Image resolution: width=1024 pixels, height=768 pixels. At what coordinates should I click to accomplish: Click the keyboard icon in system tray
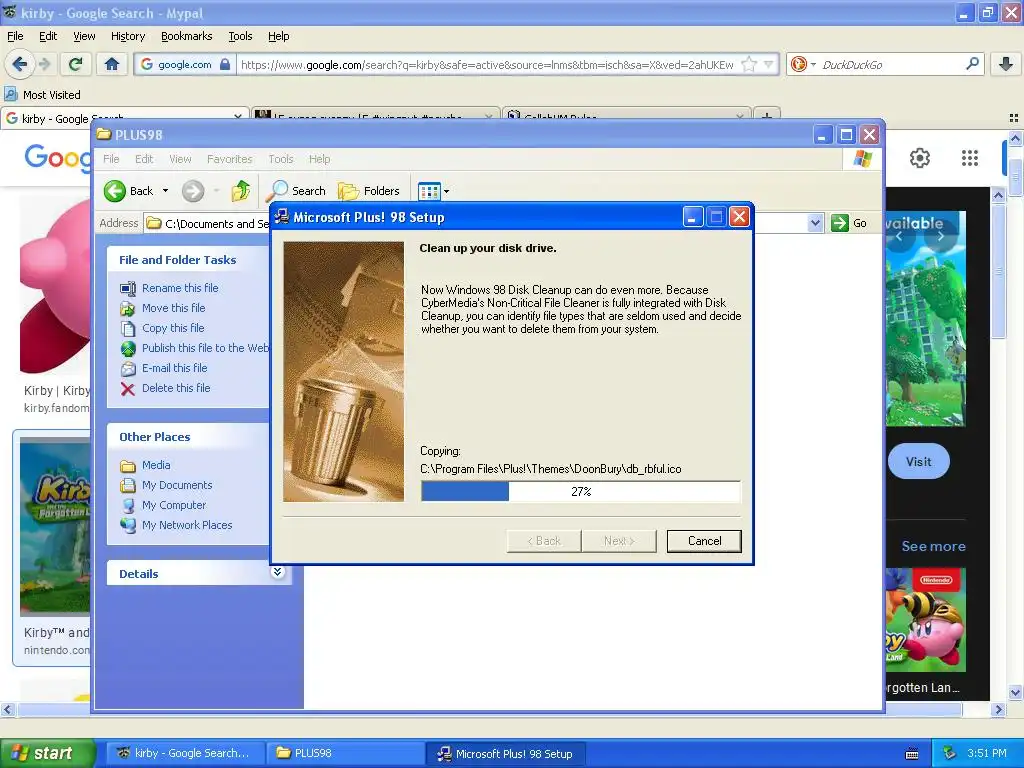coord(912,754)
